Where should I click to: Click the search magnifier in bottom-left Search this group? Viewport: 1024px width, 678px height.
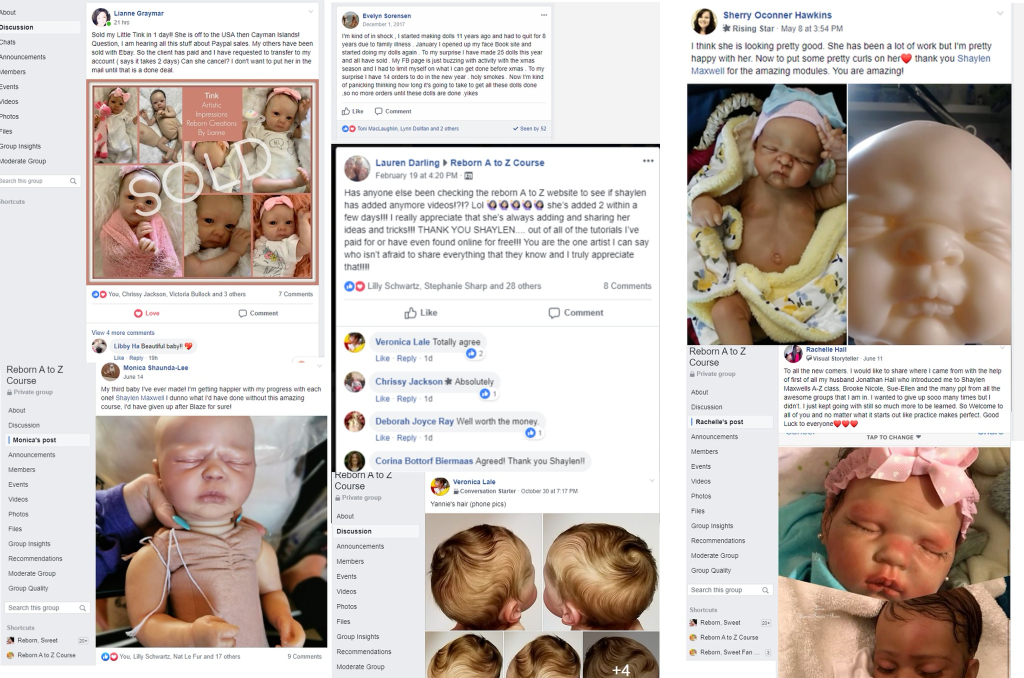(82, 608)
